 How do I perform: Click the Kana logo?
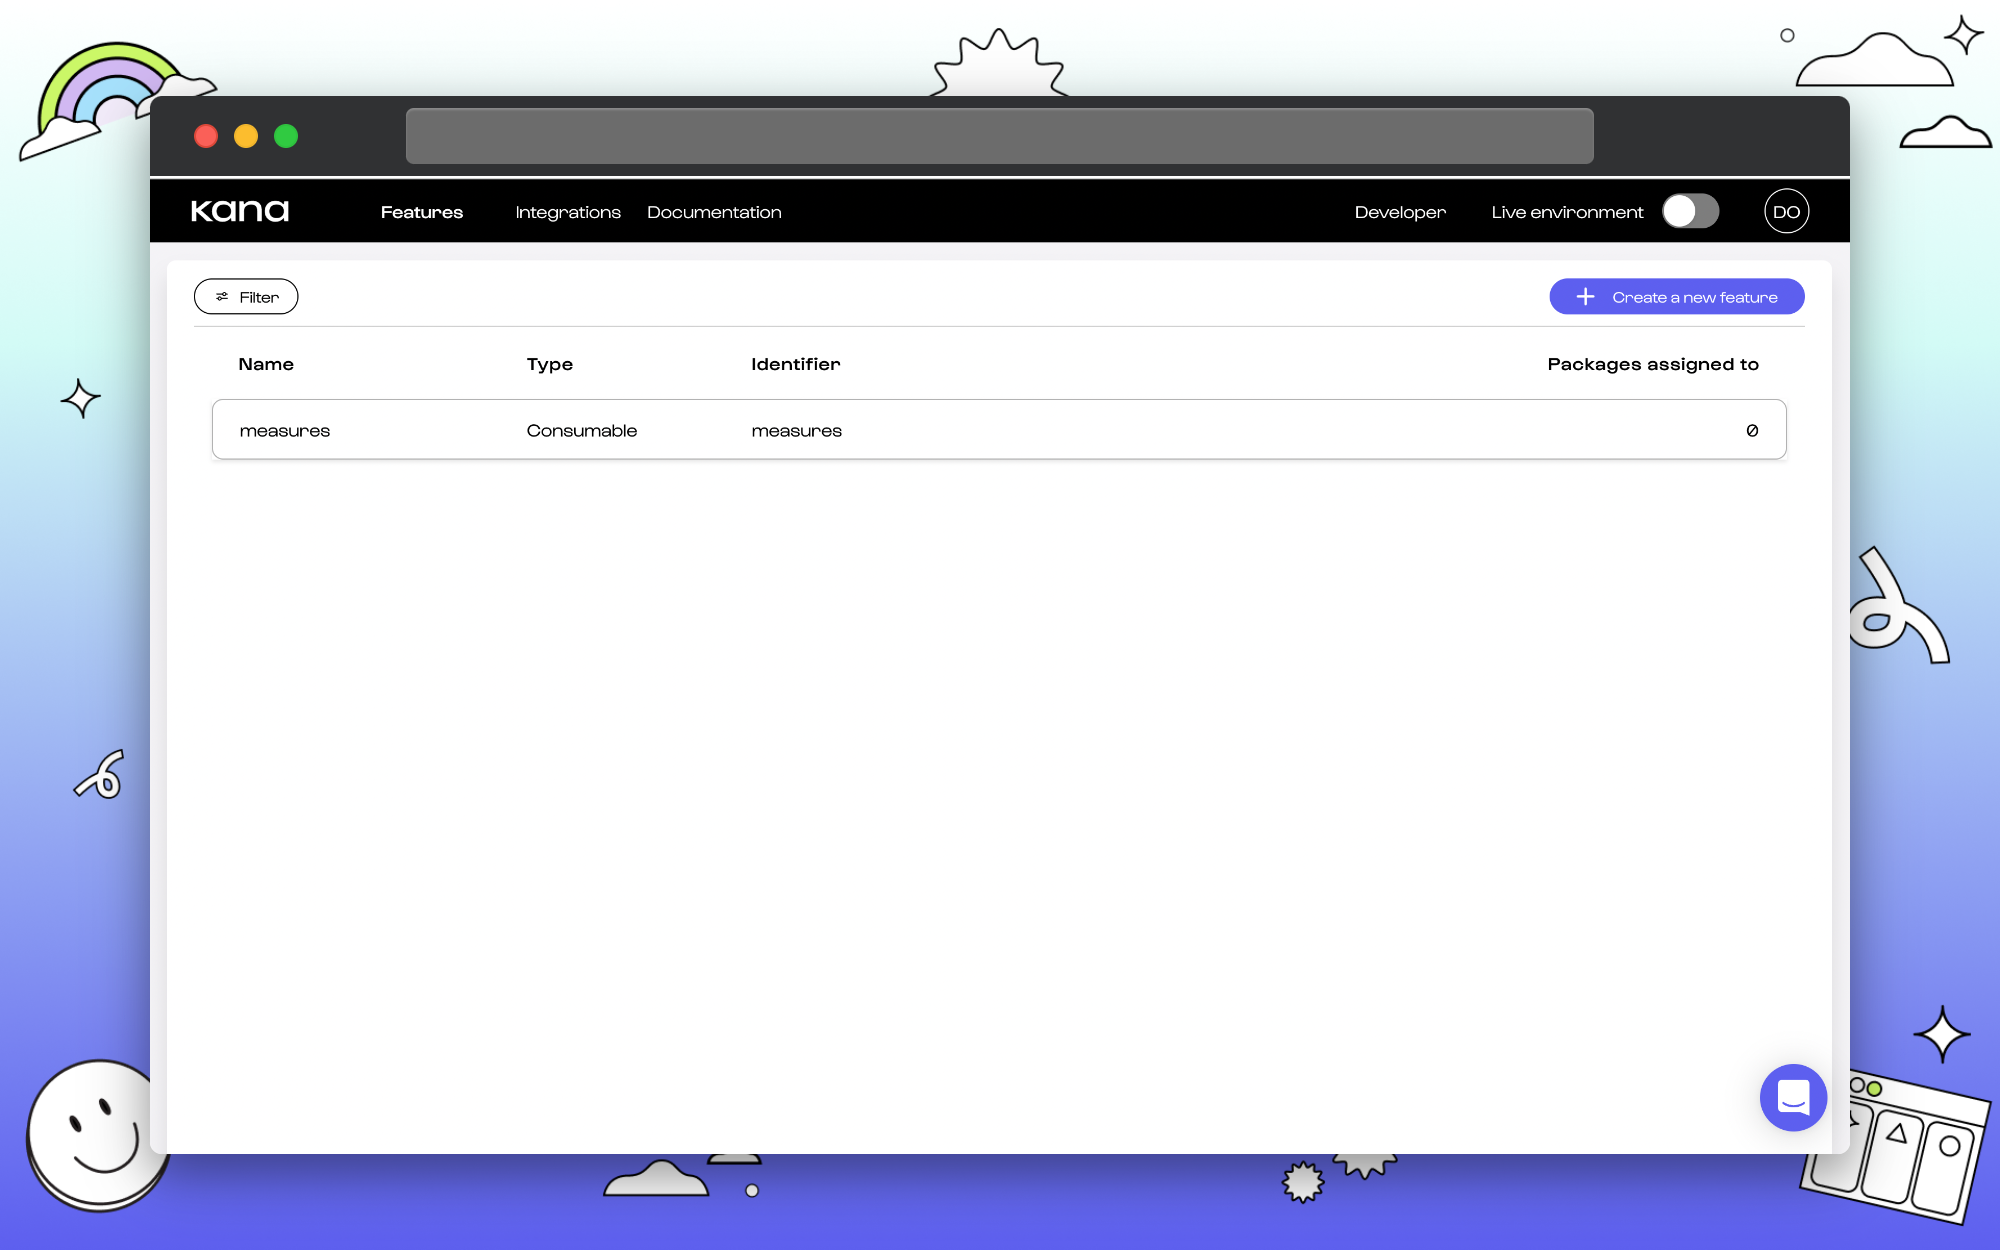tap(240, 211)
